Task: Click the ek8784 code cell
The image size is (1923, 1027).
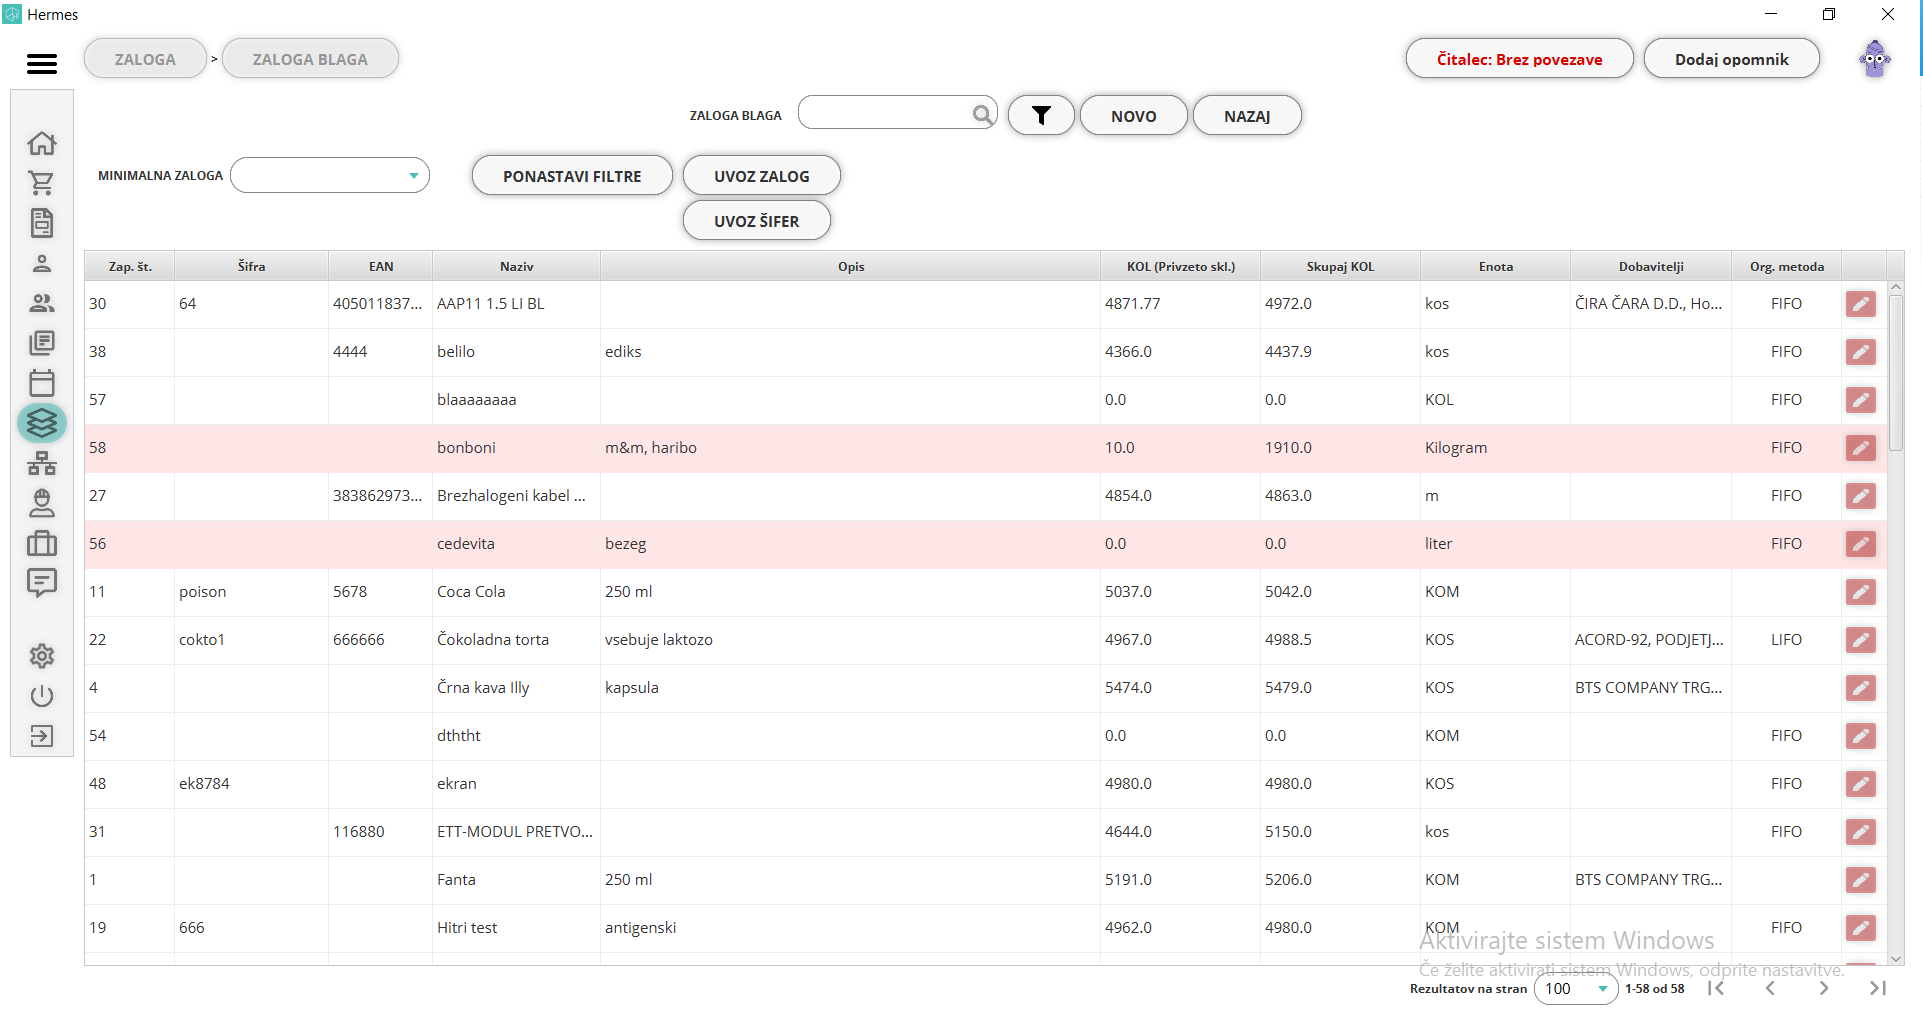Action: coord(251,784)
